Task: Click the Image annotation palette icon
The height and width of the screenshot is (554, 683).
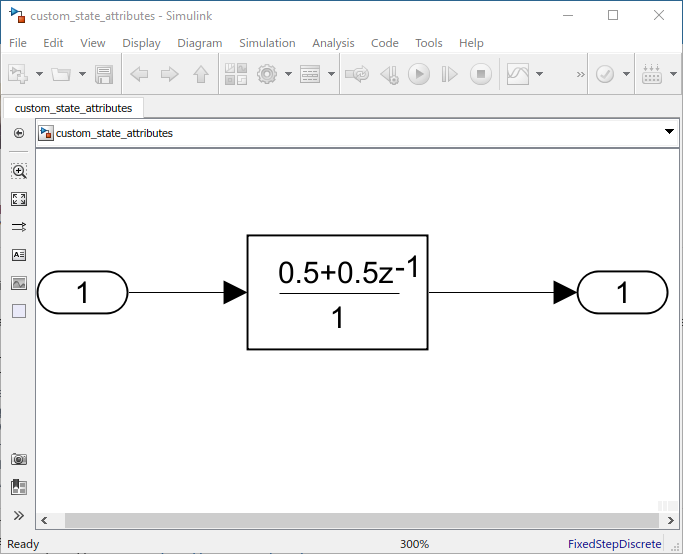Action: click(x=19, y=283)
